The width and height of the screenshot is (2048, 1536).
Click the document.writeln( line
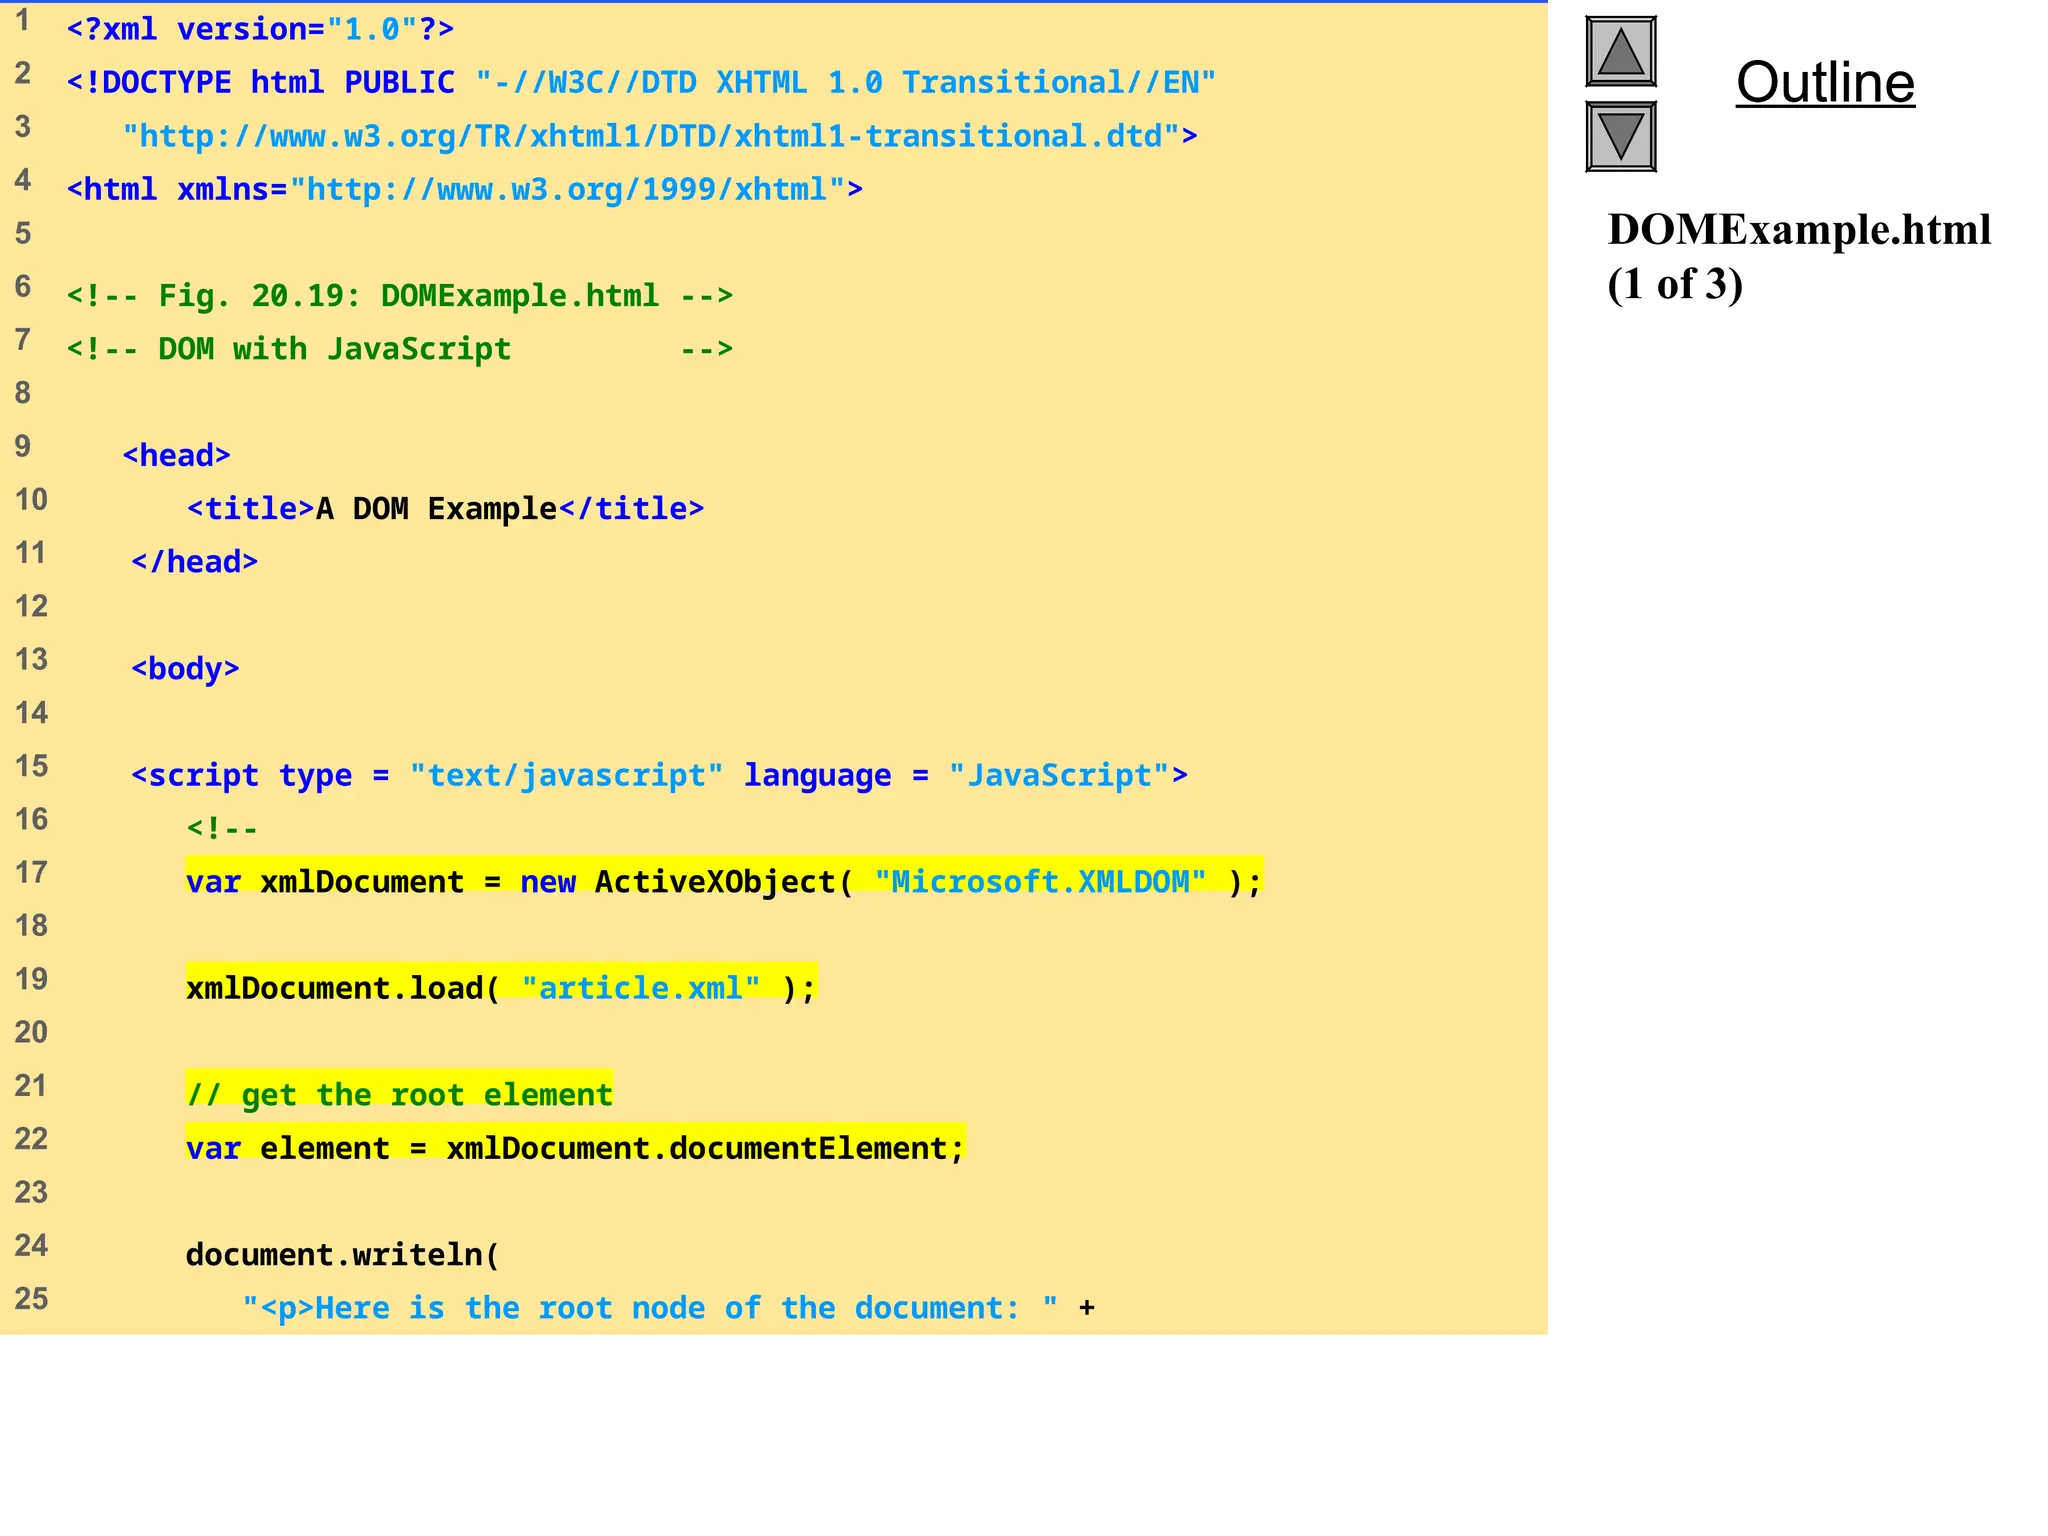tap(342, 1254)
